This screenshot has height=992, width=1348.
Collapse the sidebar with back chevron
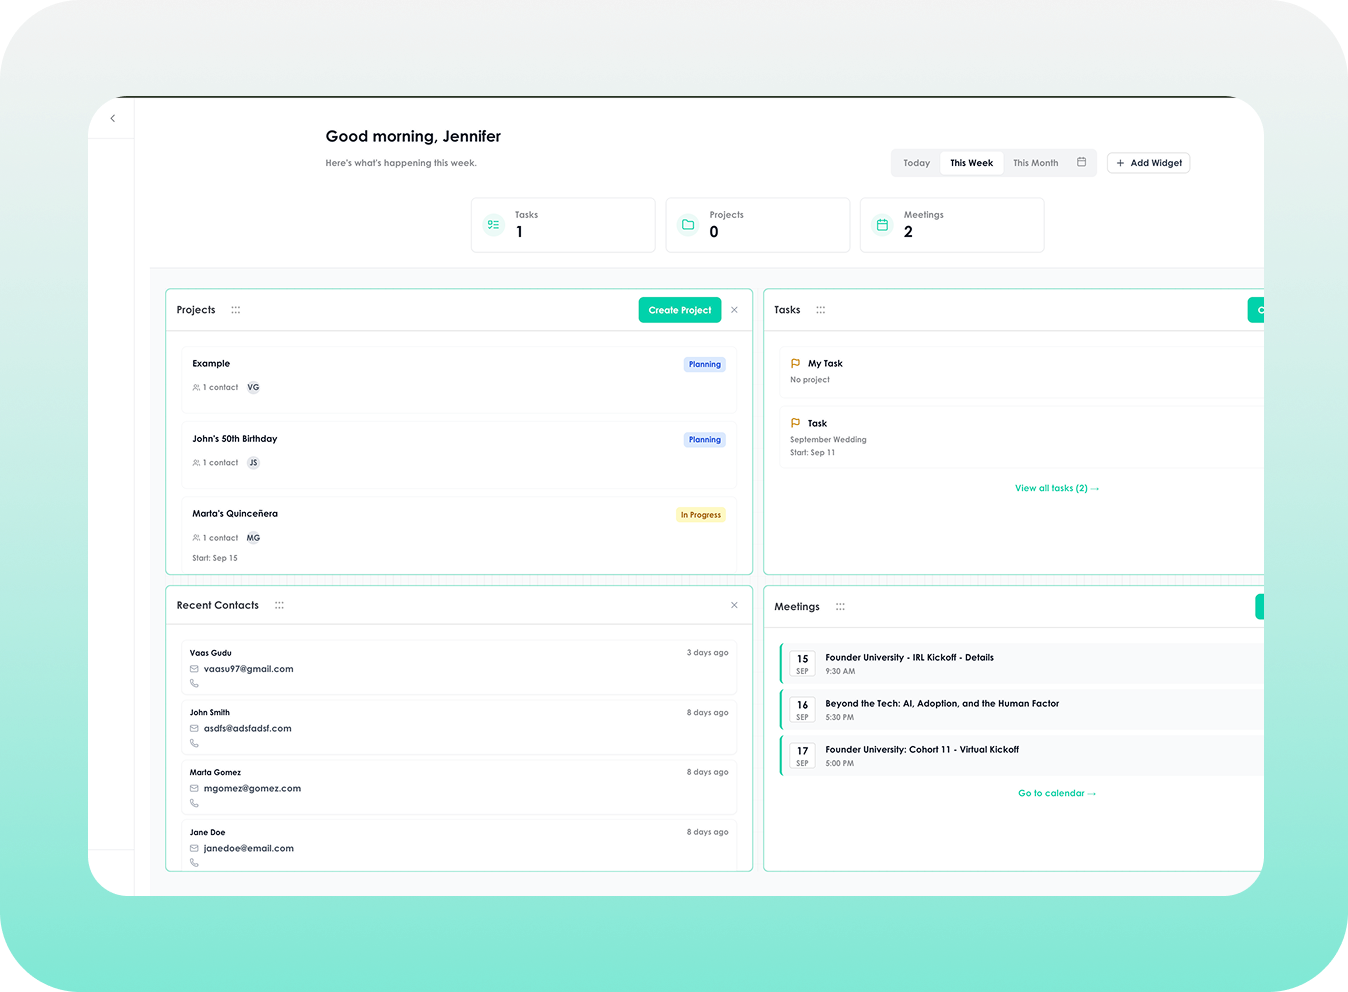tap(113, 118)
